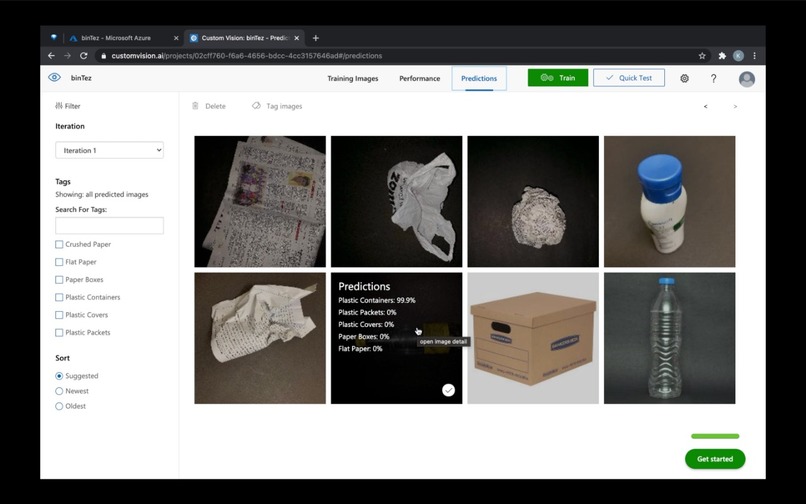Switch to Predictions tab
806x504 pixels.
pyautogui.click(x=479, y=79)
